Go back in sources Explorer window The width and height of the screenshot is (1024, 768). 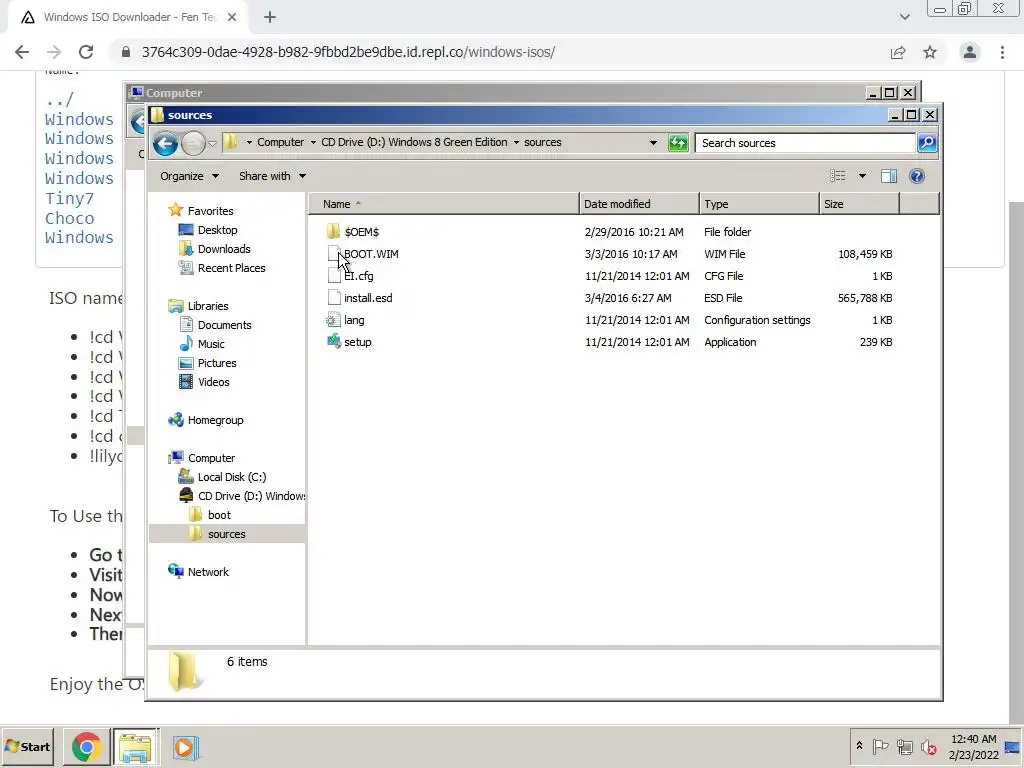166,143
